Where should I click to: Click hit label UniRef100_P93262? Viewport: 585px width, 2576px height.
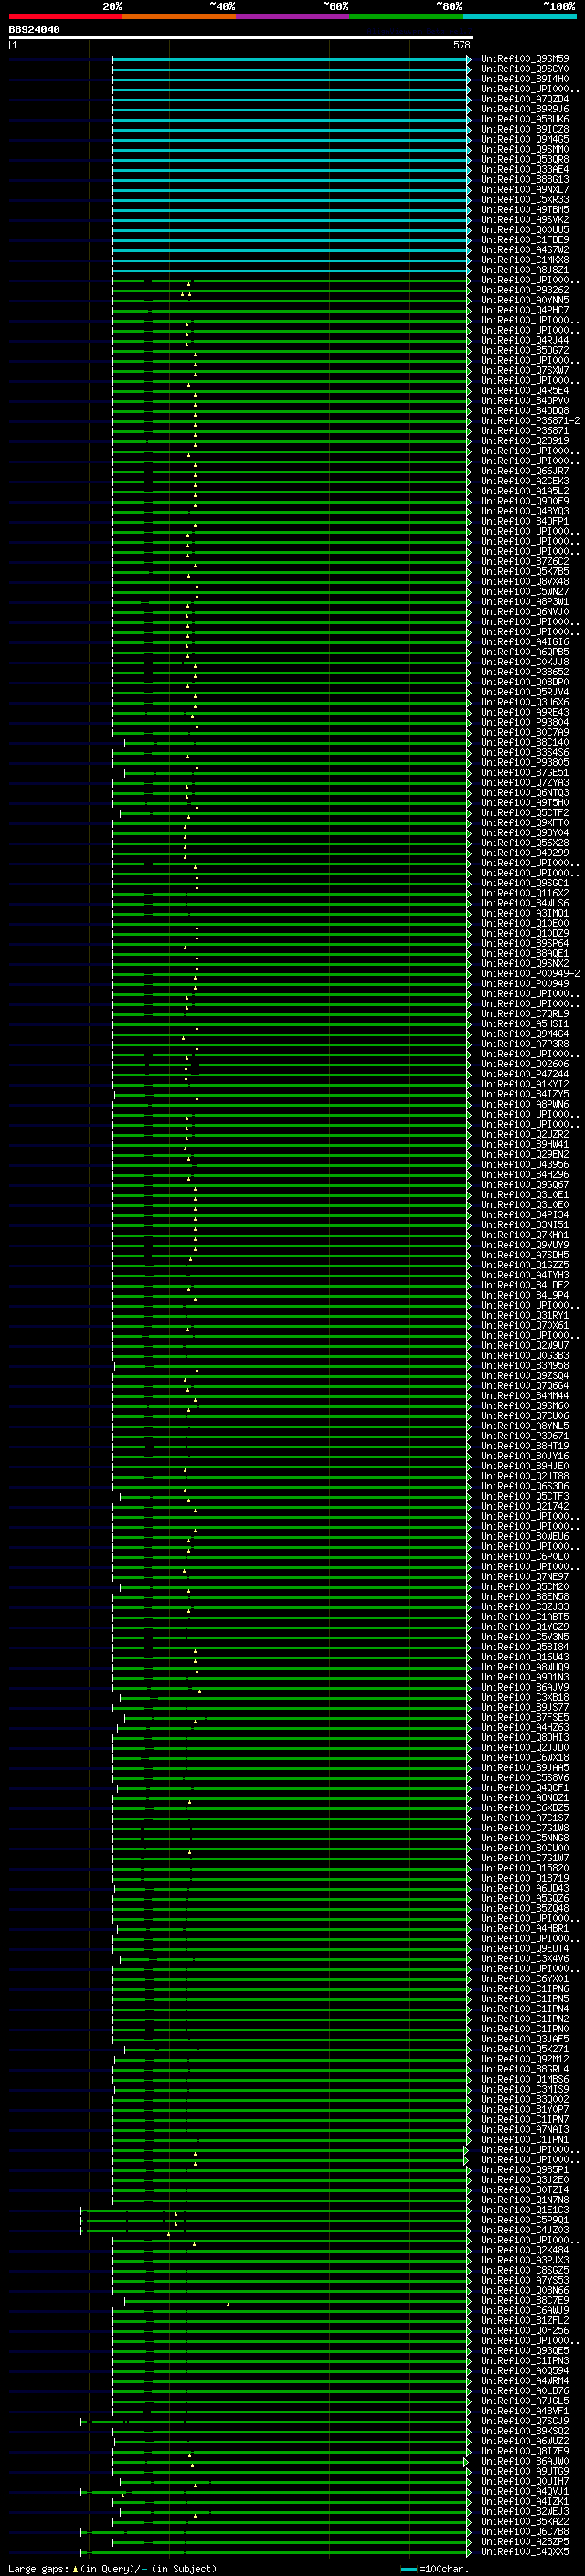[x=524, y=289]
